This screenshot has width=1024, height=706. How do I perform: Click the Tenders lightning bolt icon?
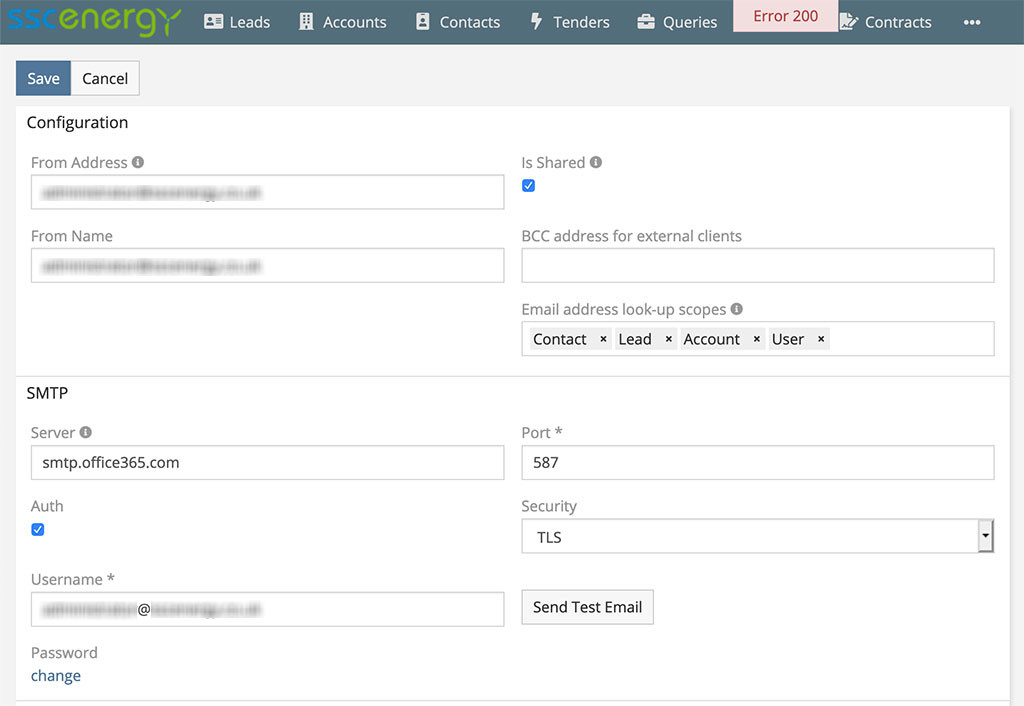[x=536, y=21]
